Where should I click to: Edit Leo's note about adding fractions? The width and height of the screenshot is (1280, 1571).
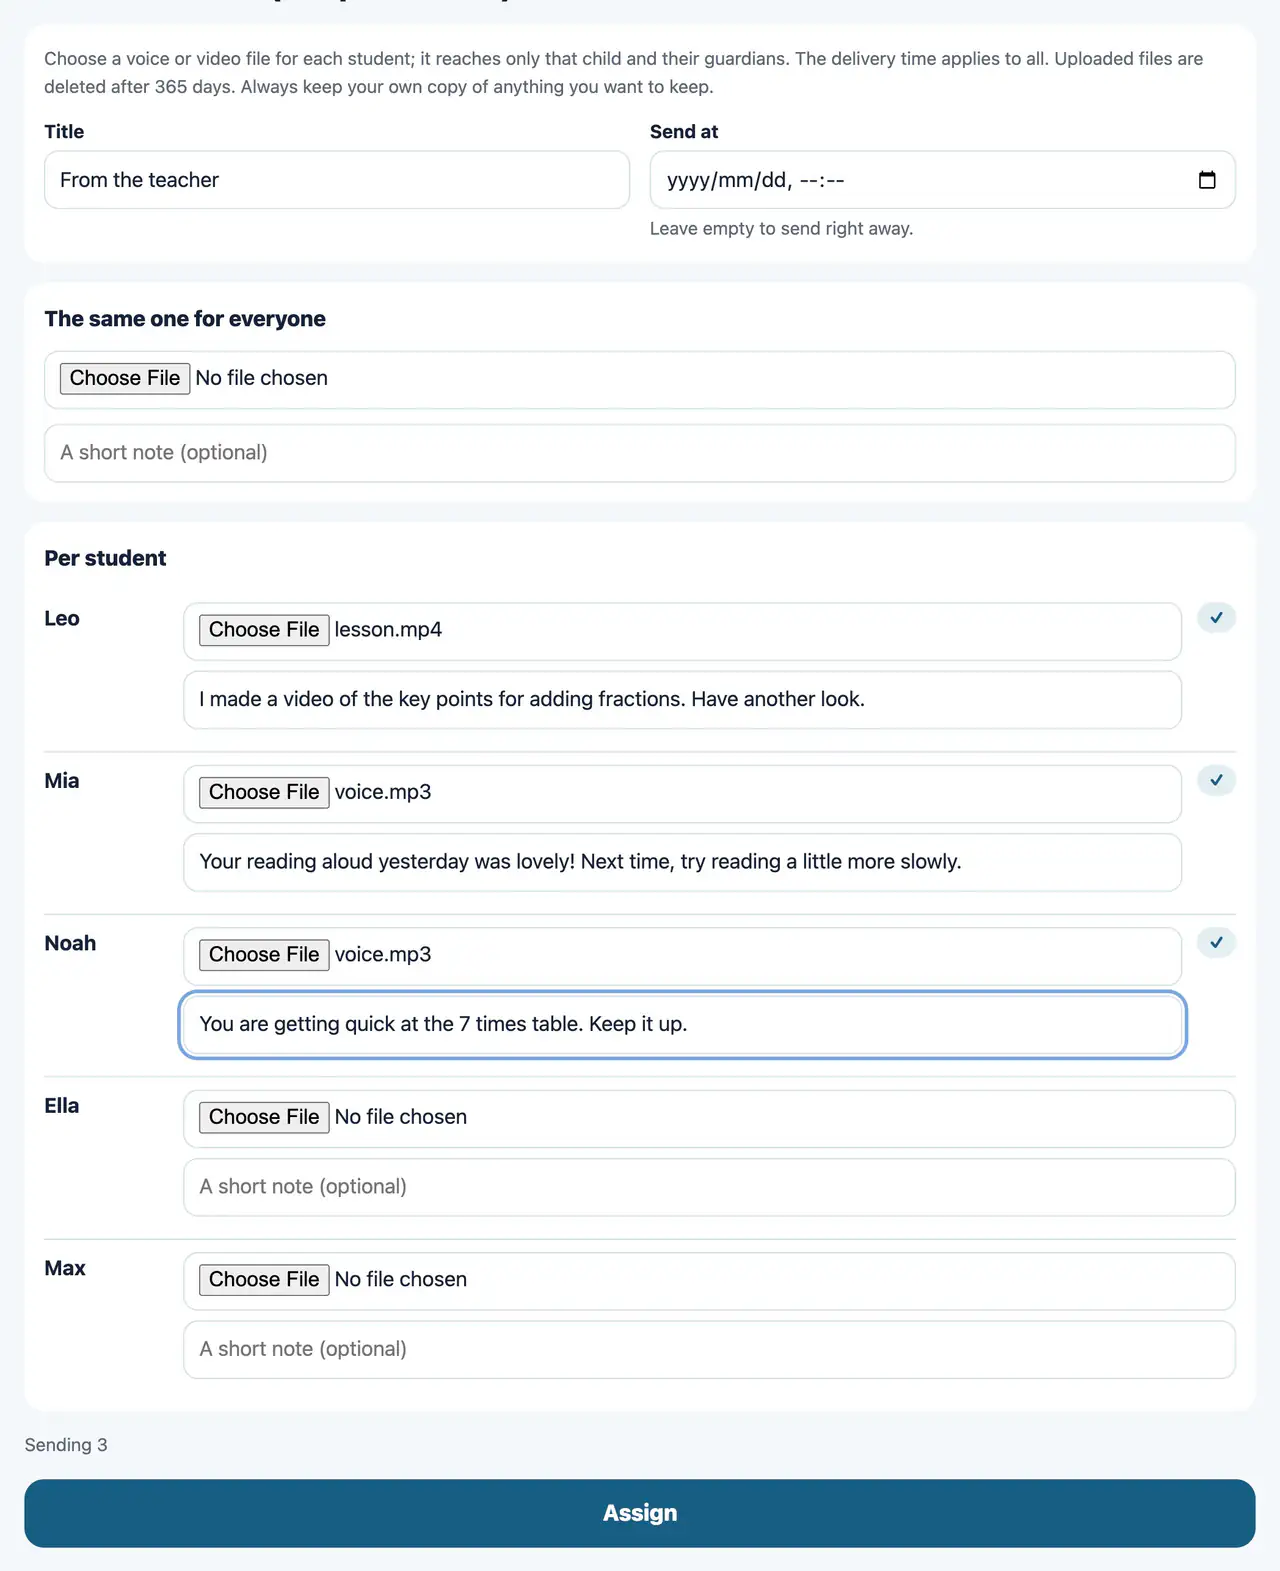(682, 700)
